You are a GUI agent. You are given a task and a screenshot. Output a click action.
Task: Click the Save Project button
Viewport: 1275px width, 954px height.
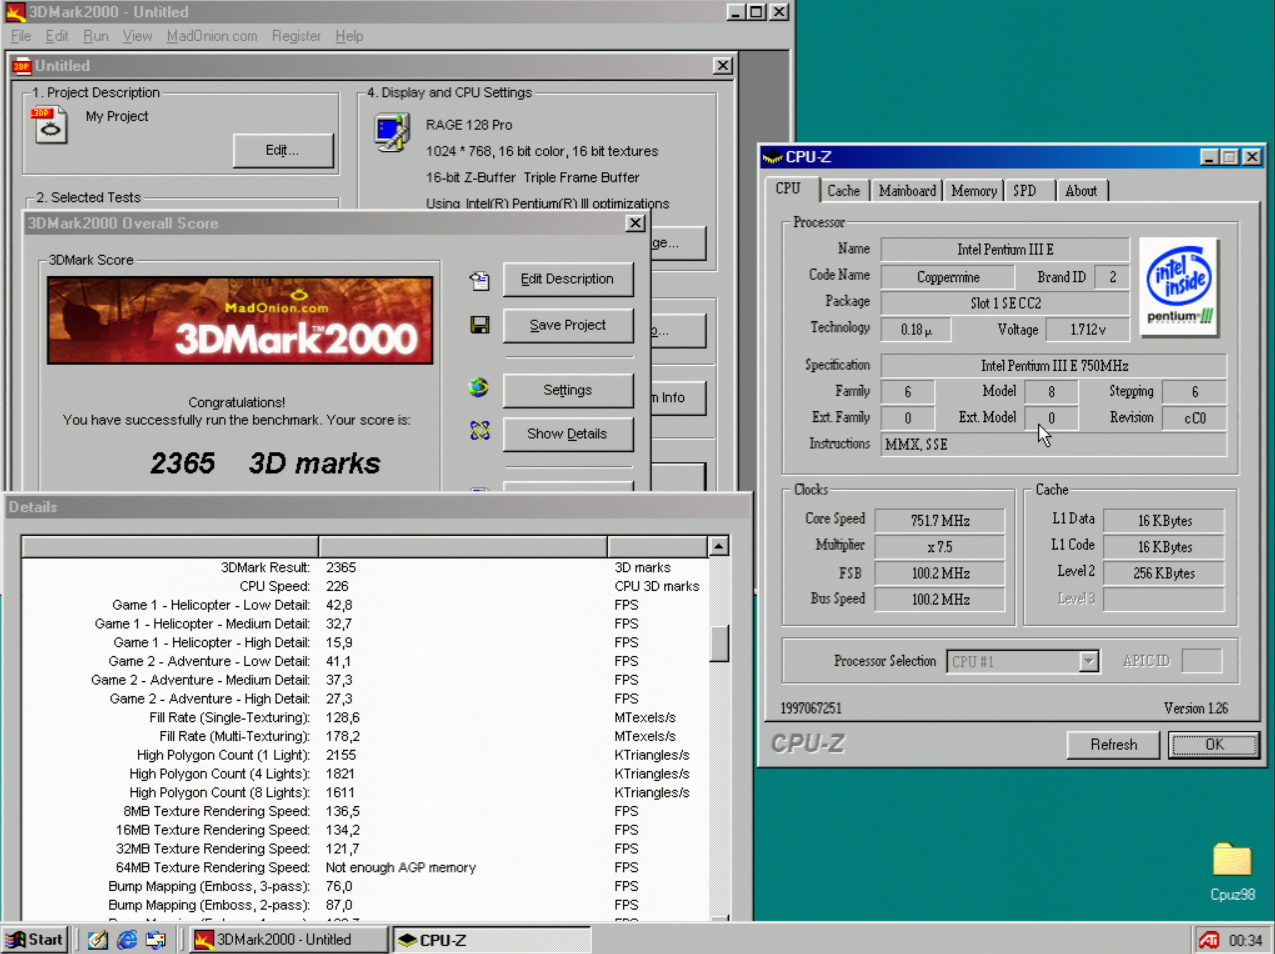567,325
